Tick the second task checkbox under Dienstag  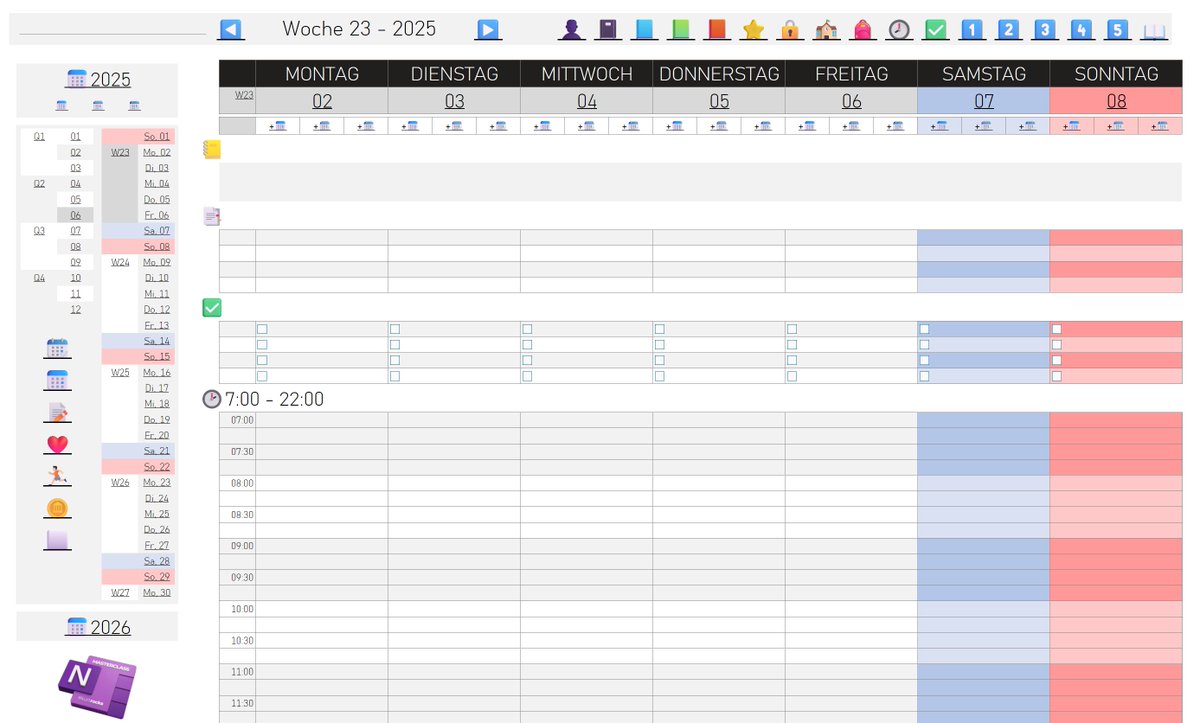click(x=395, y=344)
